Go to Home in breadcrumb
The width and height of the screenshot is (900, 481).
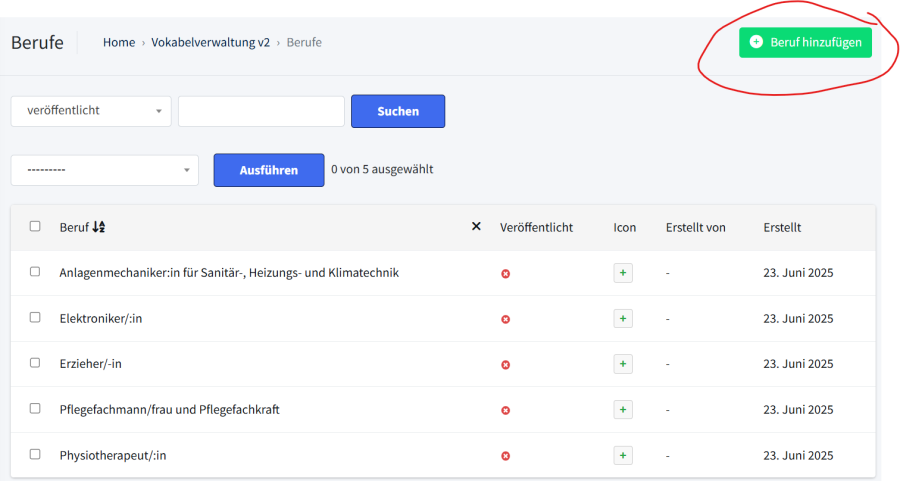(x=119, y=42)
